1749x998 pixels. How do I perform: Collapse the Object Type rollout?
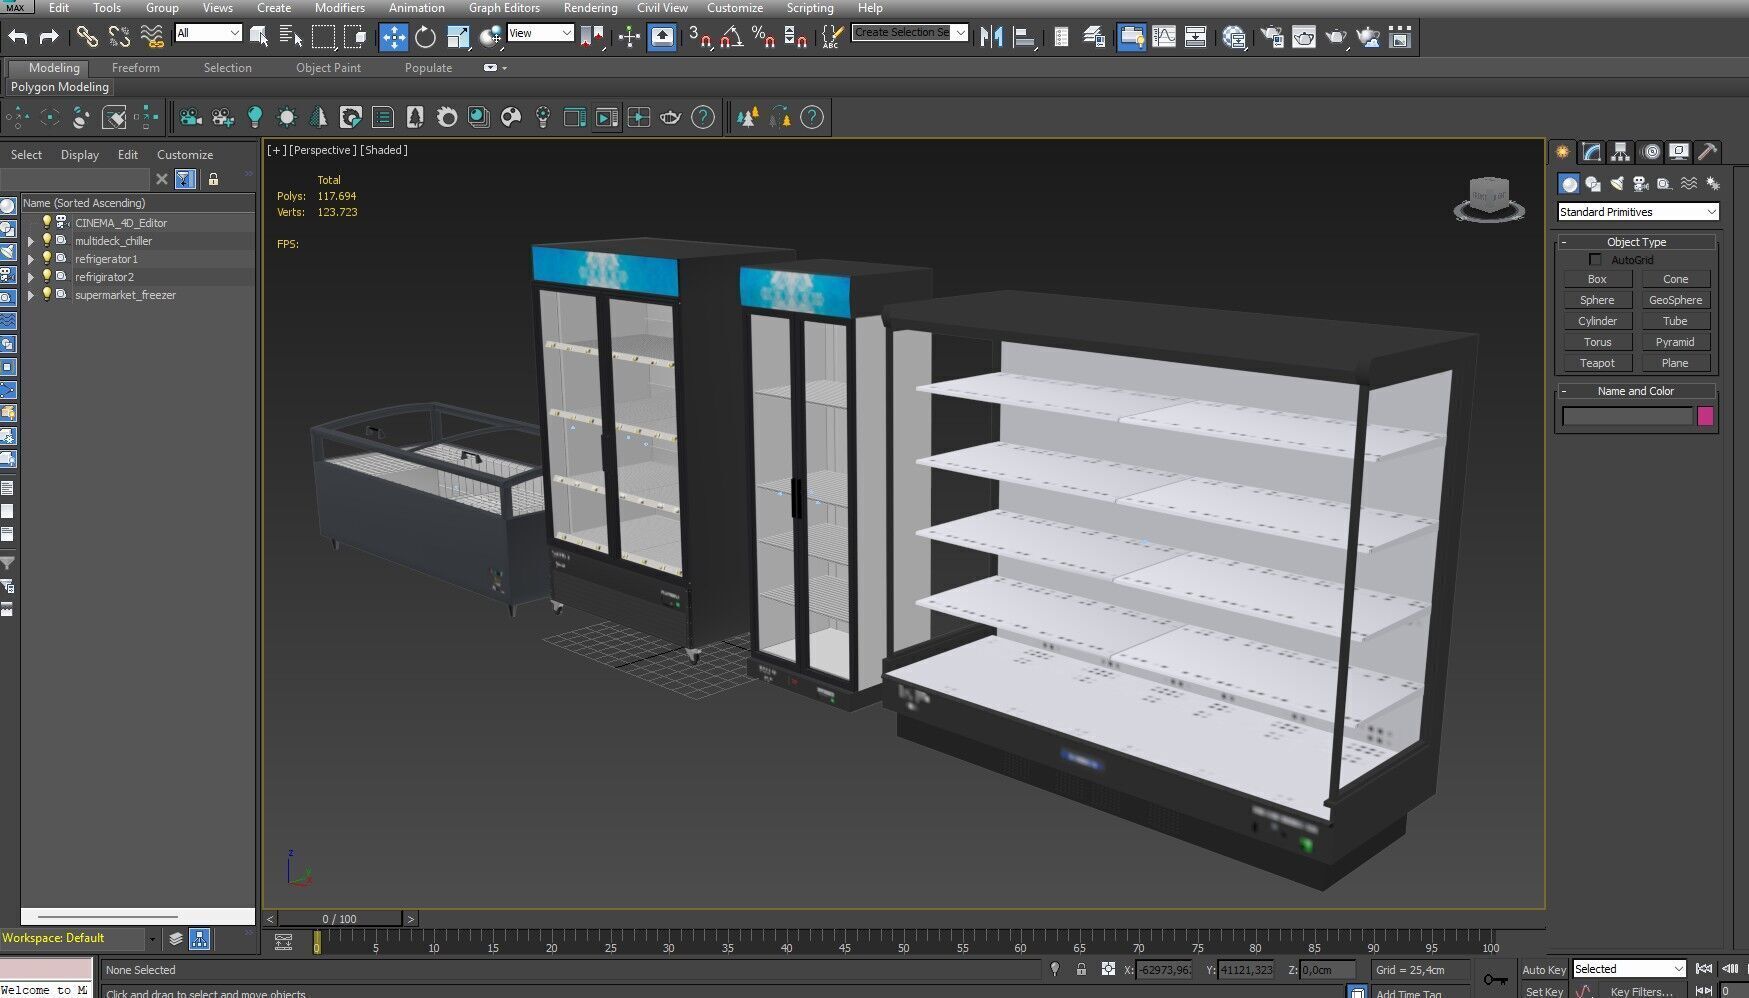[1636, 242]
